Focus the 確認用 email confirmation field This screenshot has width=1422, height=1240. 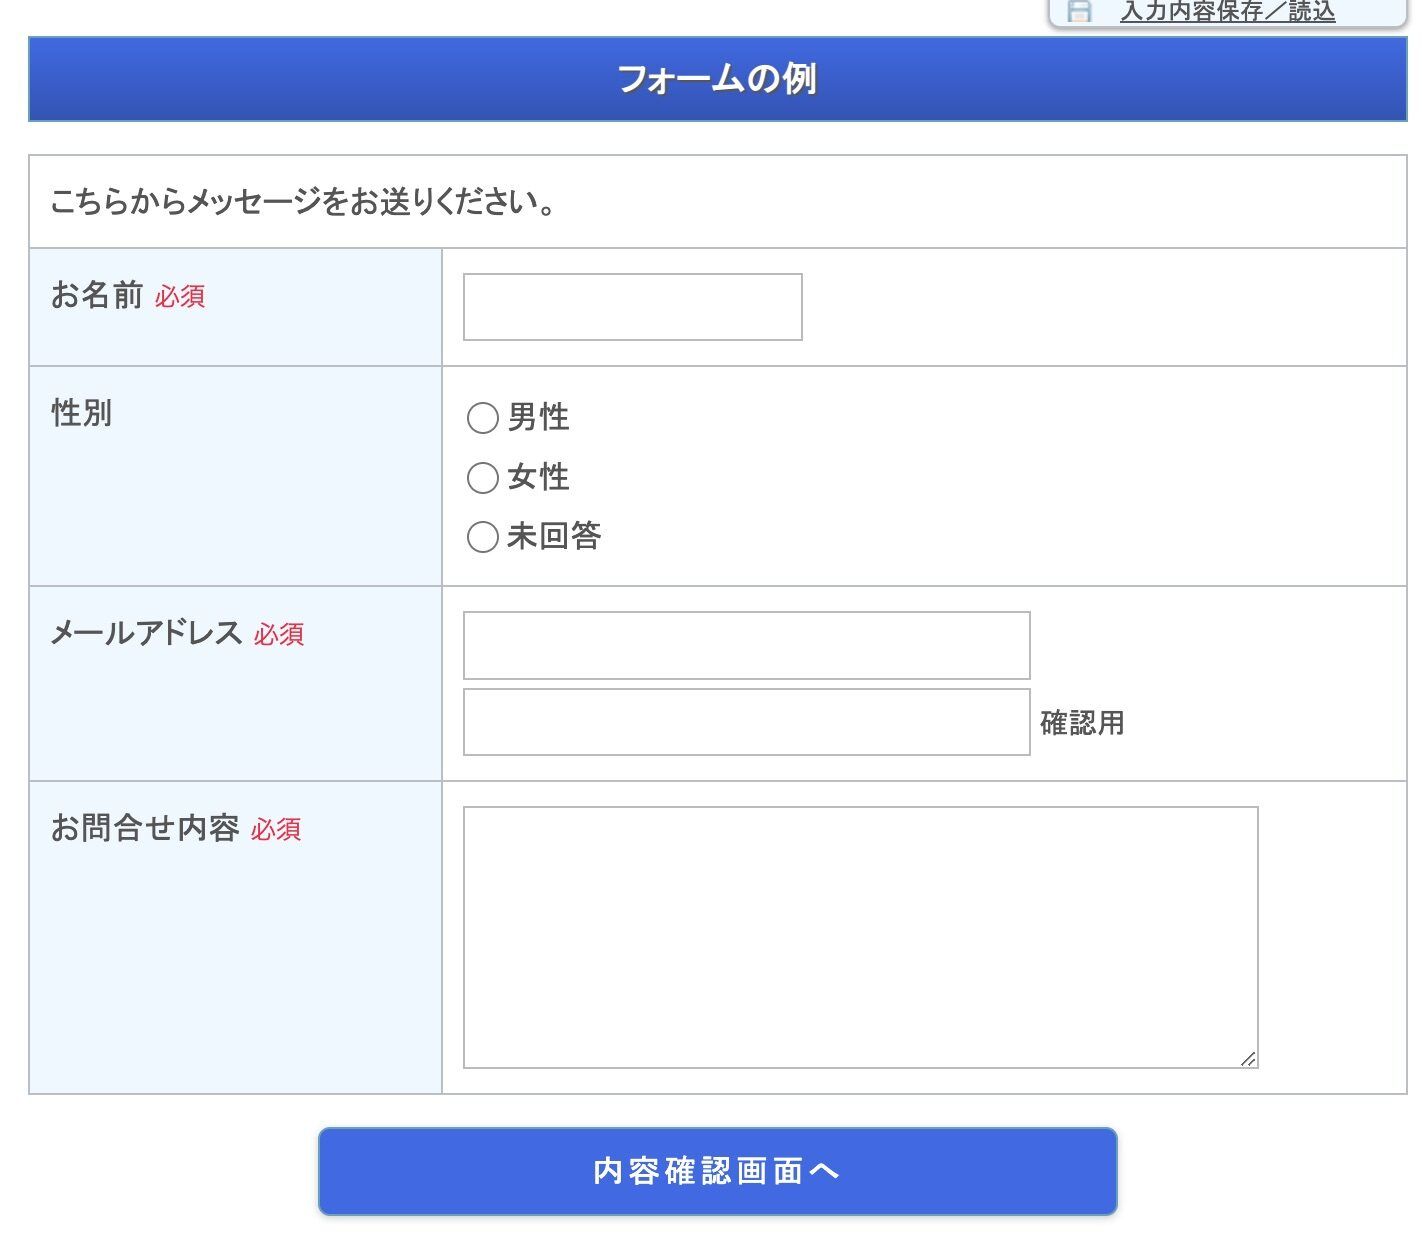pyautogui.click(x=746, y=722)
